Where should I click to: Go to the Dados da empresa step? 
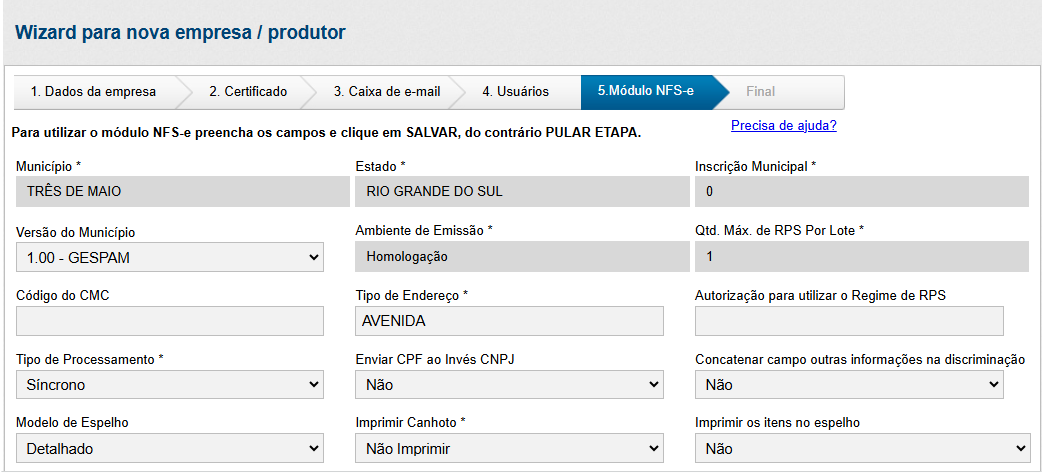[x=93, y=92]
